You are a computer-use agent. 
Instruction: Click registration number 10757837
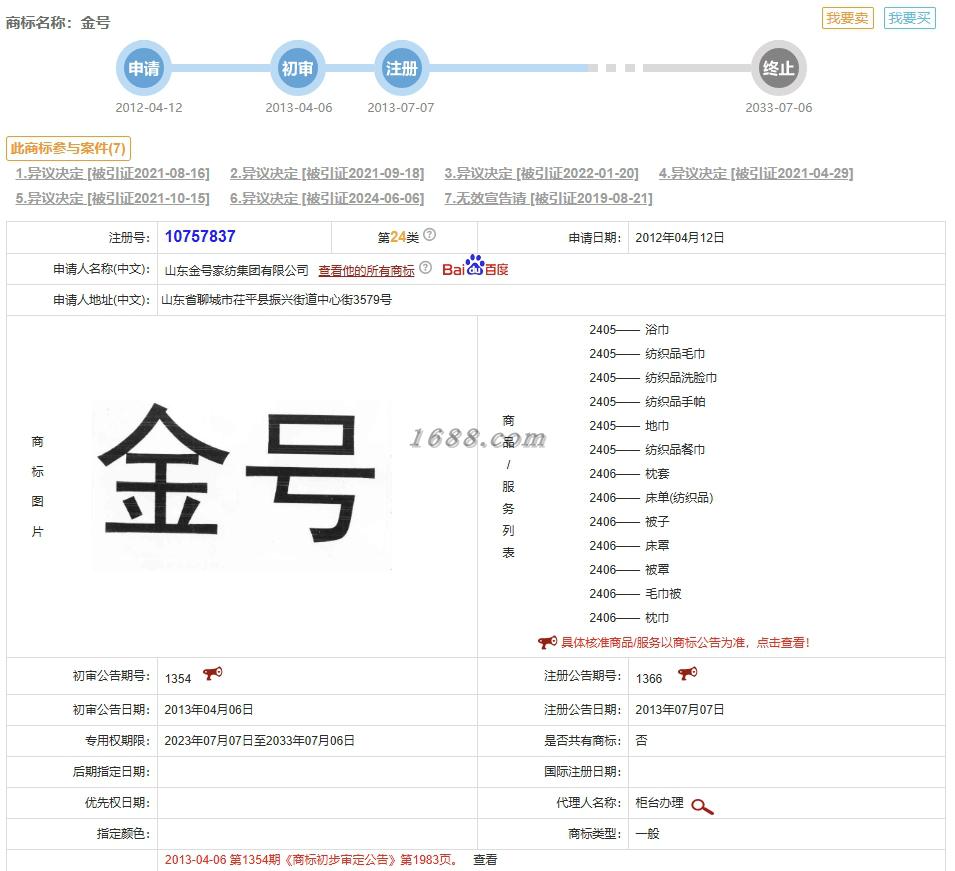coord(200,236)
